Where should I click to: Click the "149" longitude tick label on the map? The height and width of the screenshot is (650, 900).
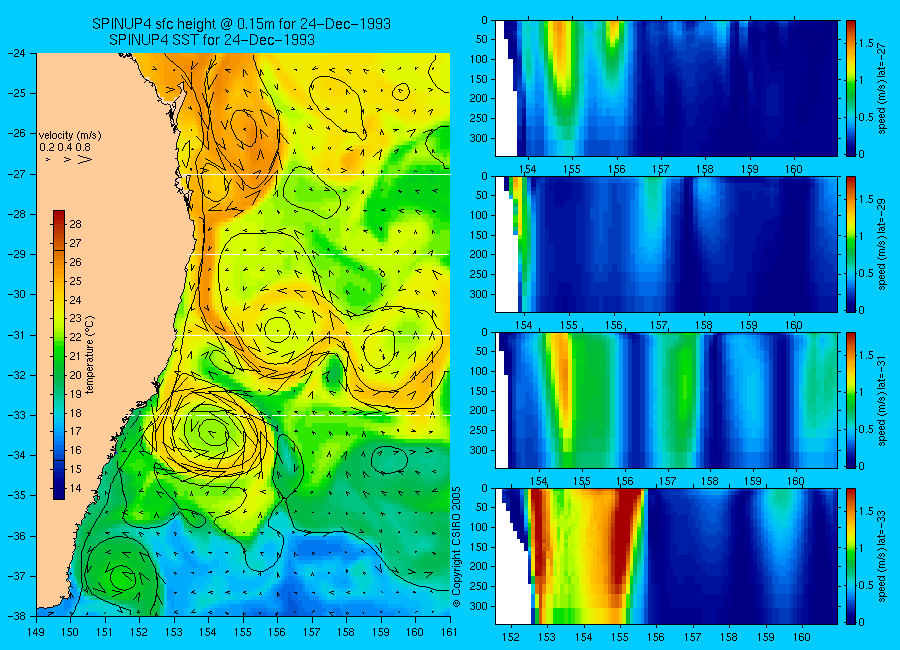[36, 632]
